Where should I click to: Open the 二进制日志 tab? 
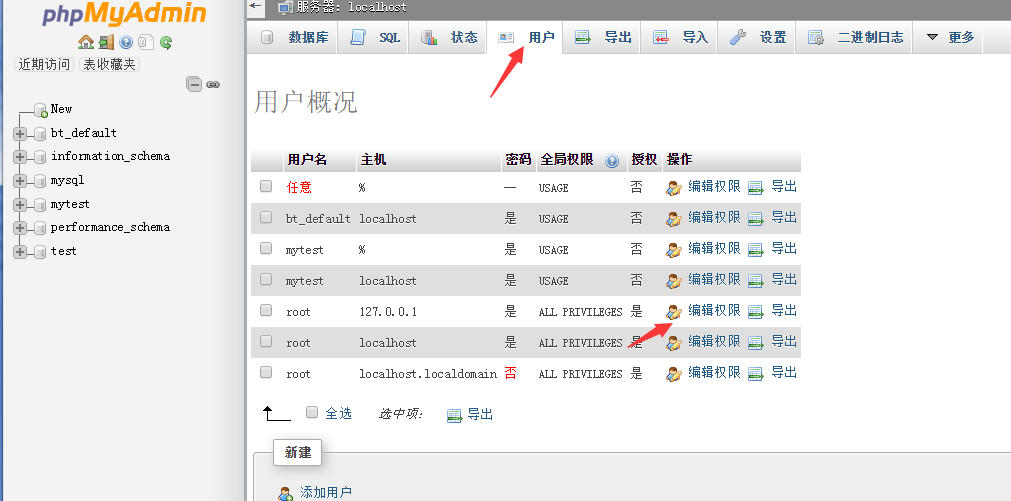tap(856, 37)
